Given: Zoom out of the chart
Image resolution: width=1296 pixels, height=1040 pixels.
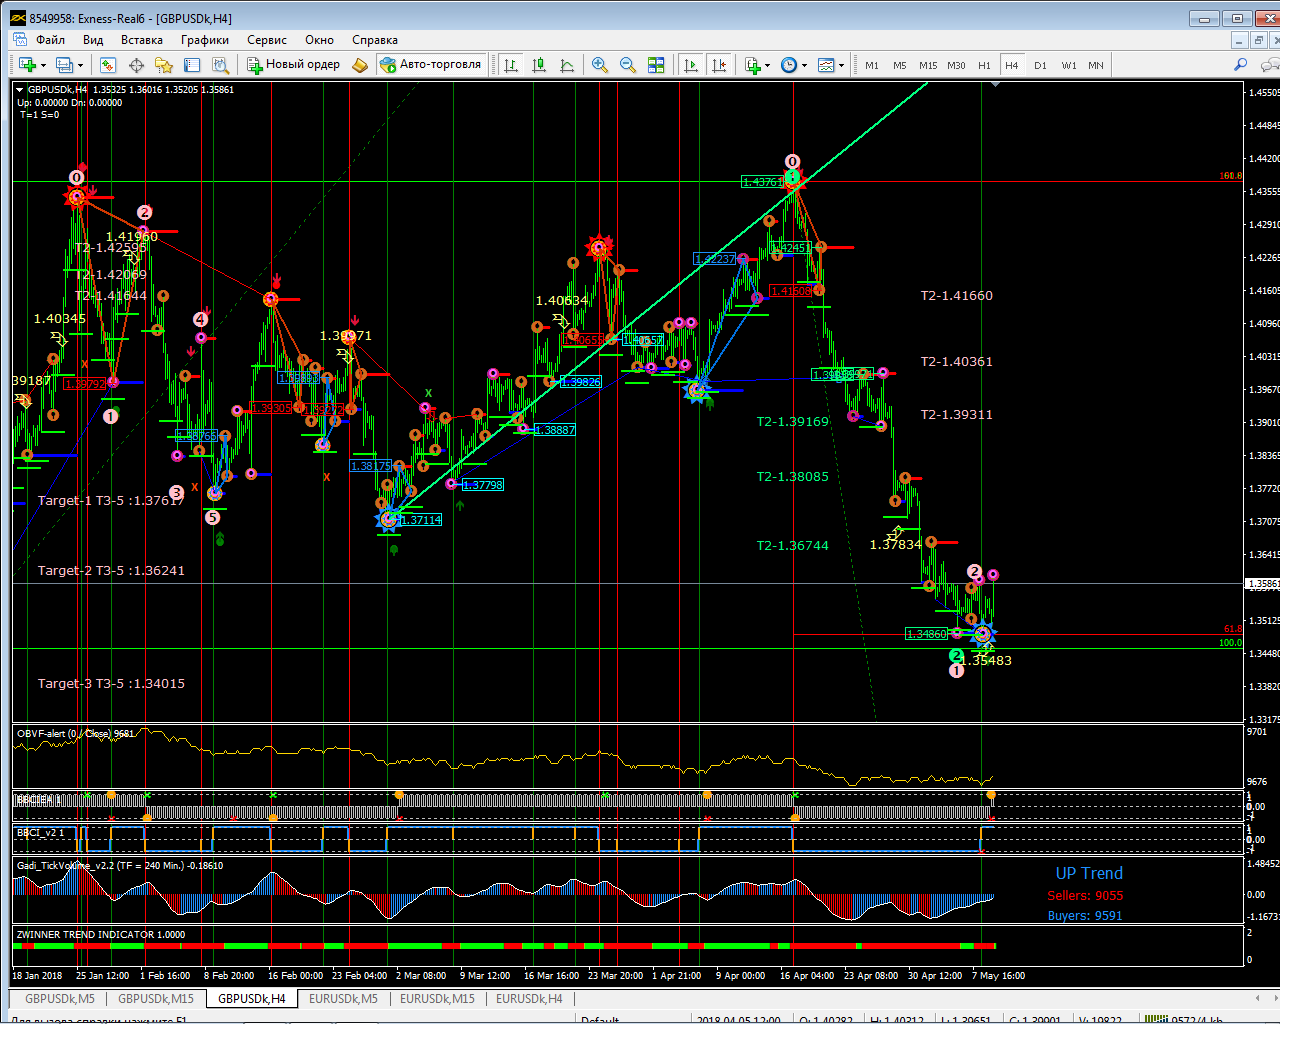Looking at the screenshot, I should (x=628, y=65).
